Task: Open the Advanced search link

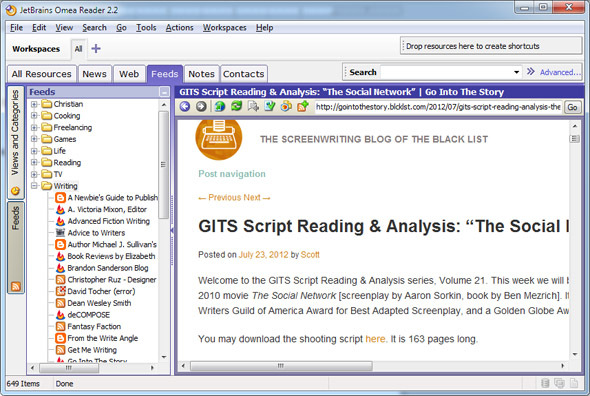Action: (x=560, y=72)
